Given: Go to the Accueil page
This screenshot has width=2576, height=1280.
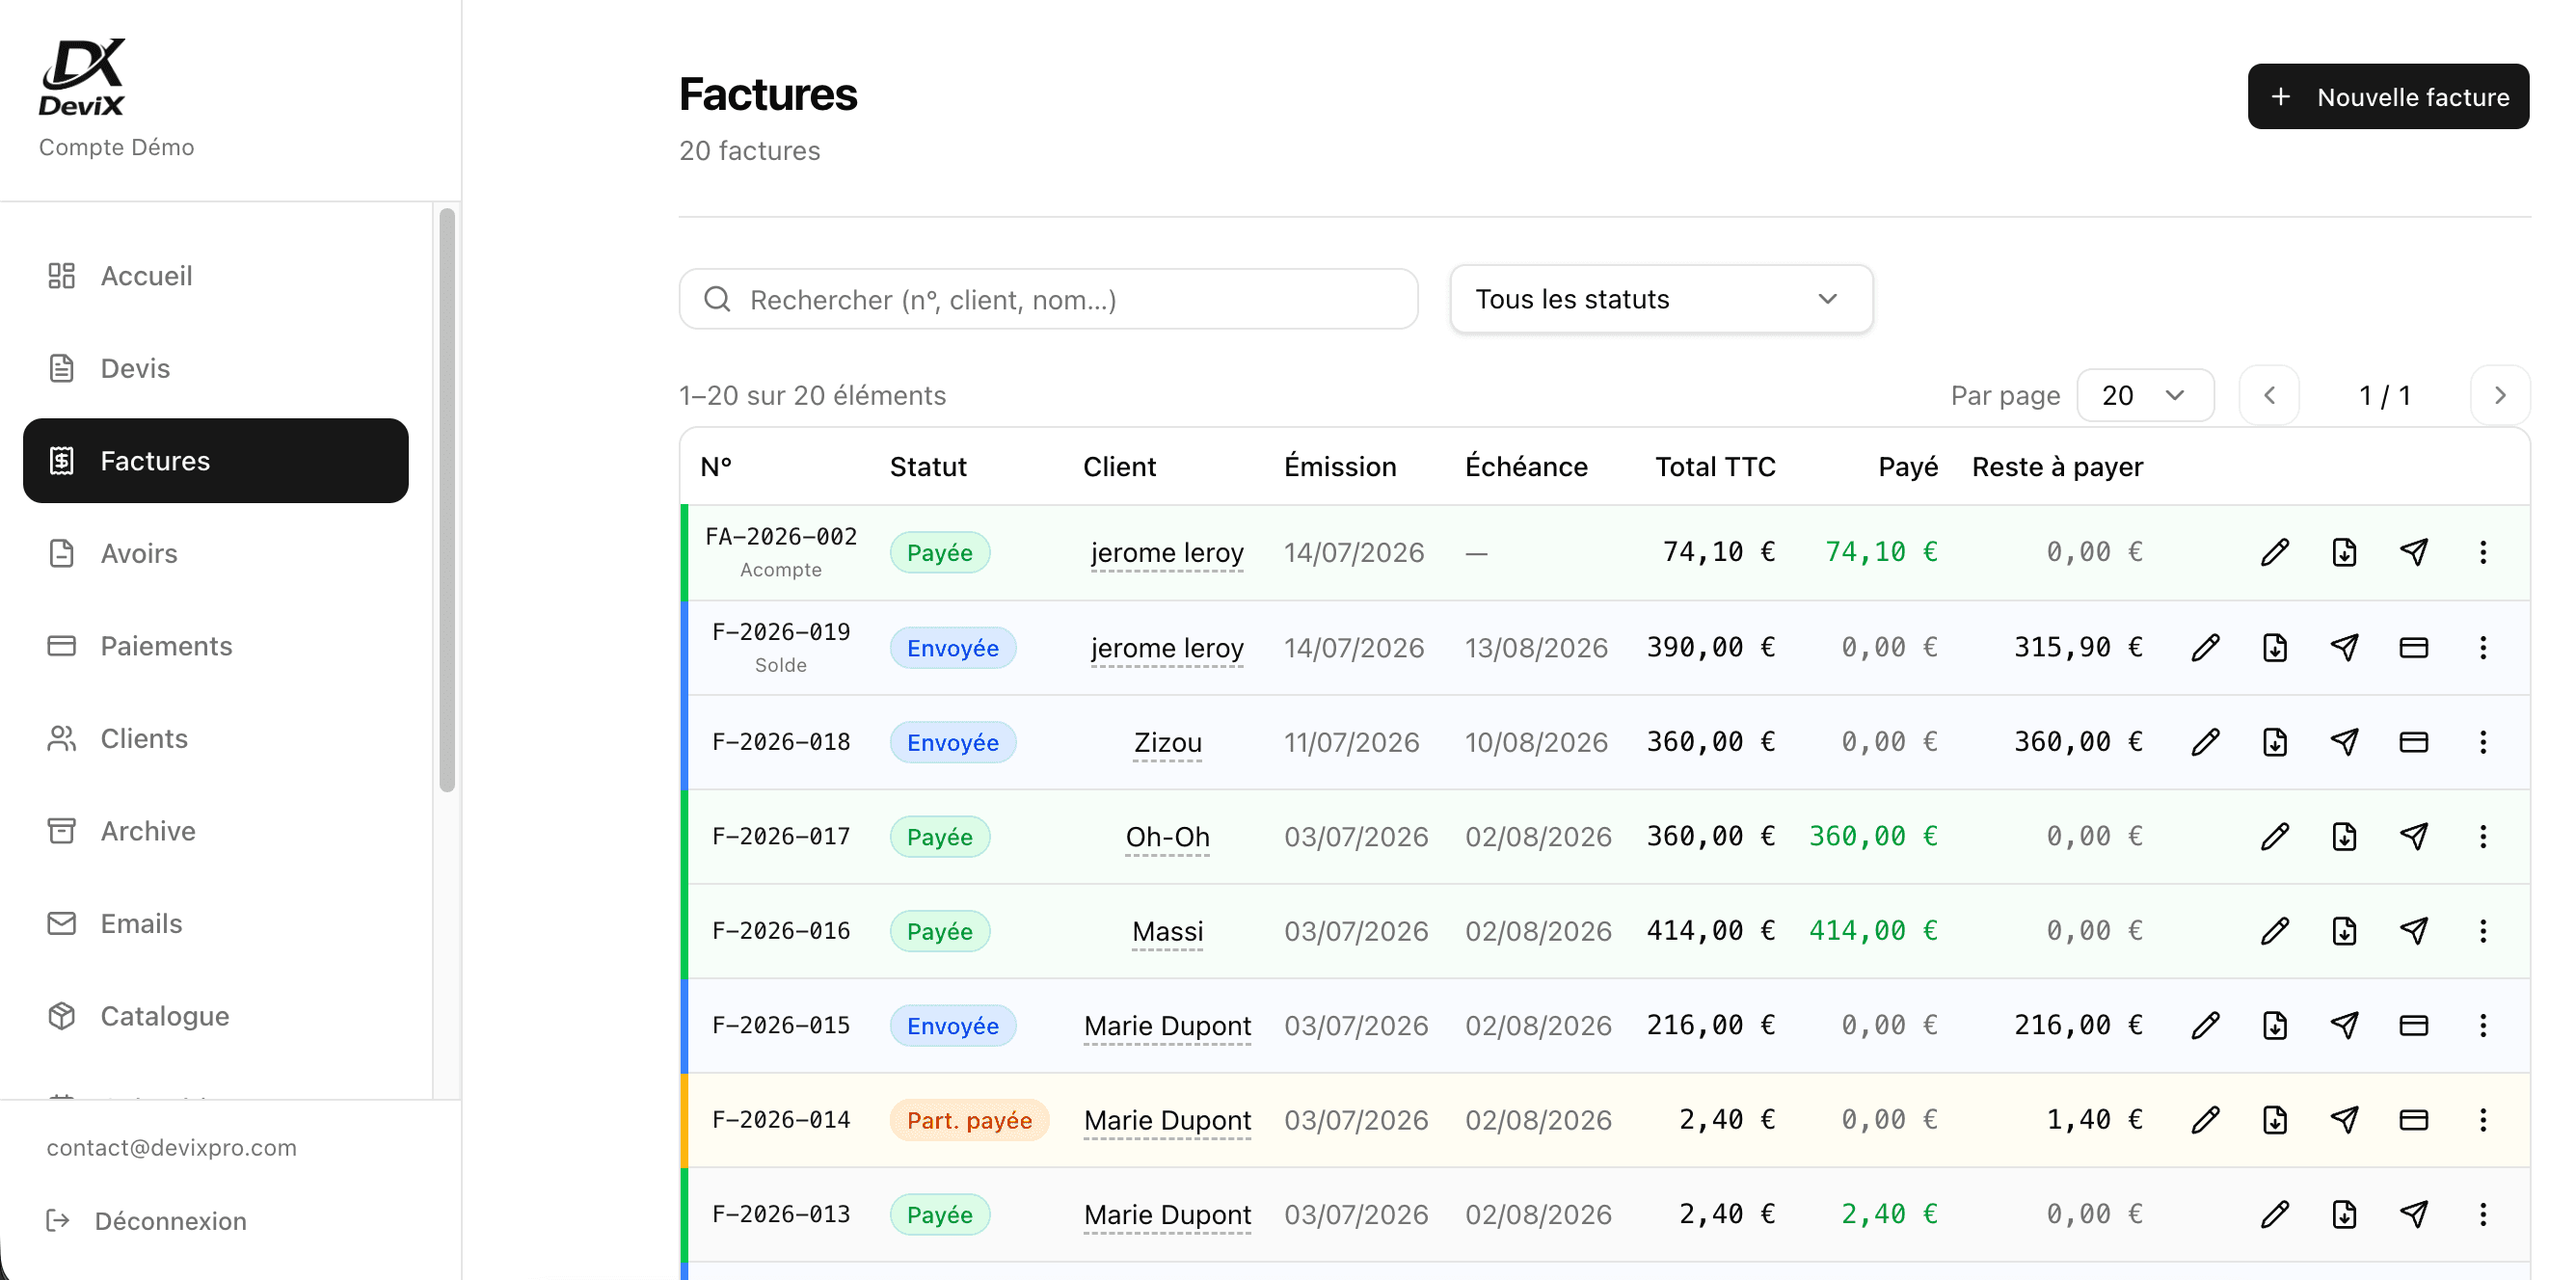Looking at the screenshot, I should coord(216,276).
